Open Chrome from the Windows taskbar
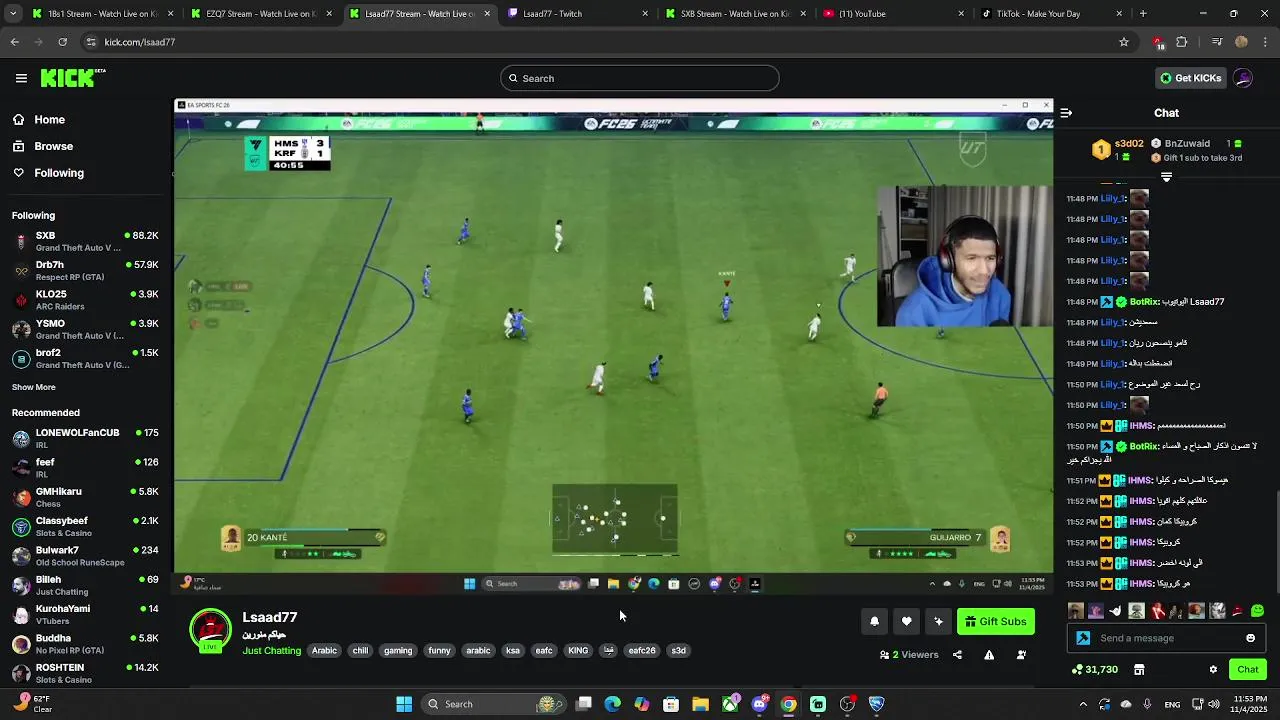This screenshot has width=1280, height=720. (788, 704)
